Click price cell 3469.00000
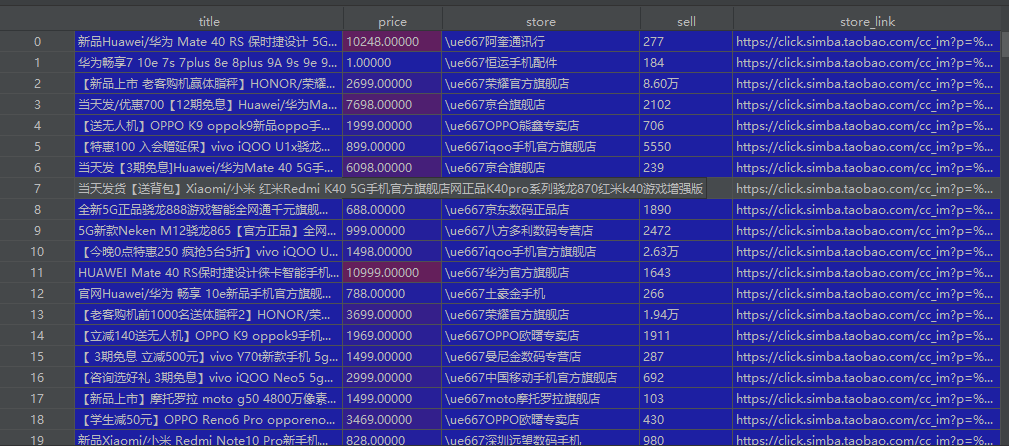1009x446 pixels. [x=393, y=420]
